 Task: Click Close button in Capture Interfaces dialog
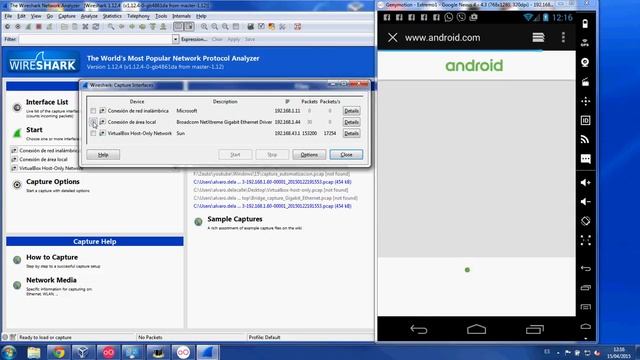click(x=346, y=155)
